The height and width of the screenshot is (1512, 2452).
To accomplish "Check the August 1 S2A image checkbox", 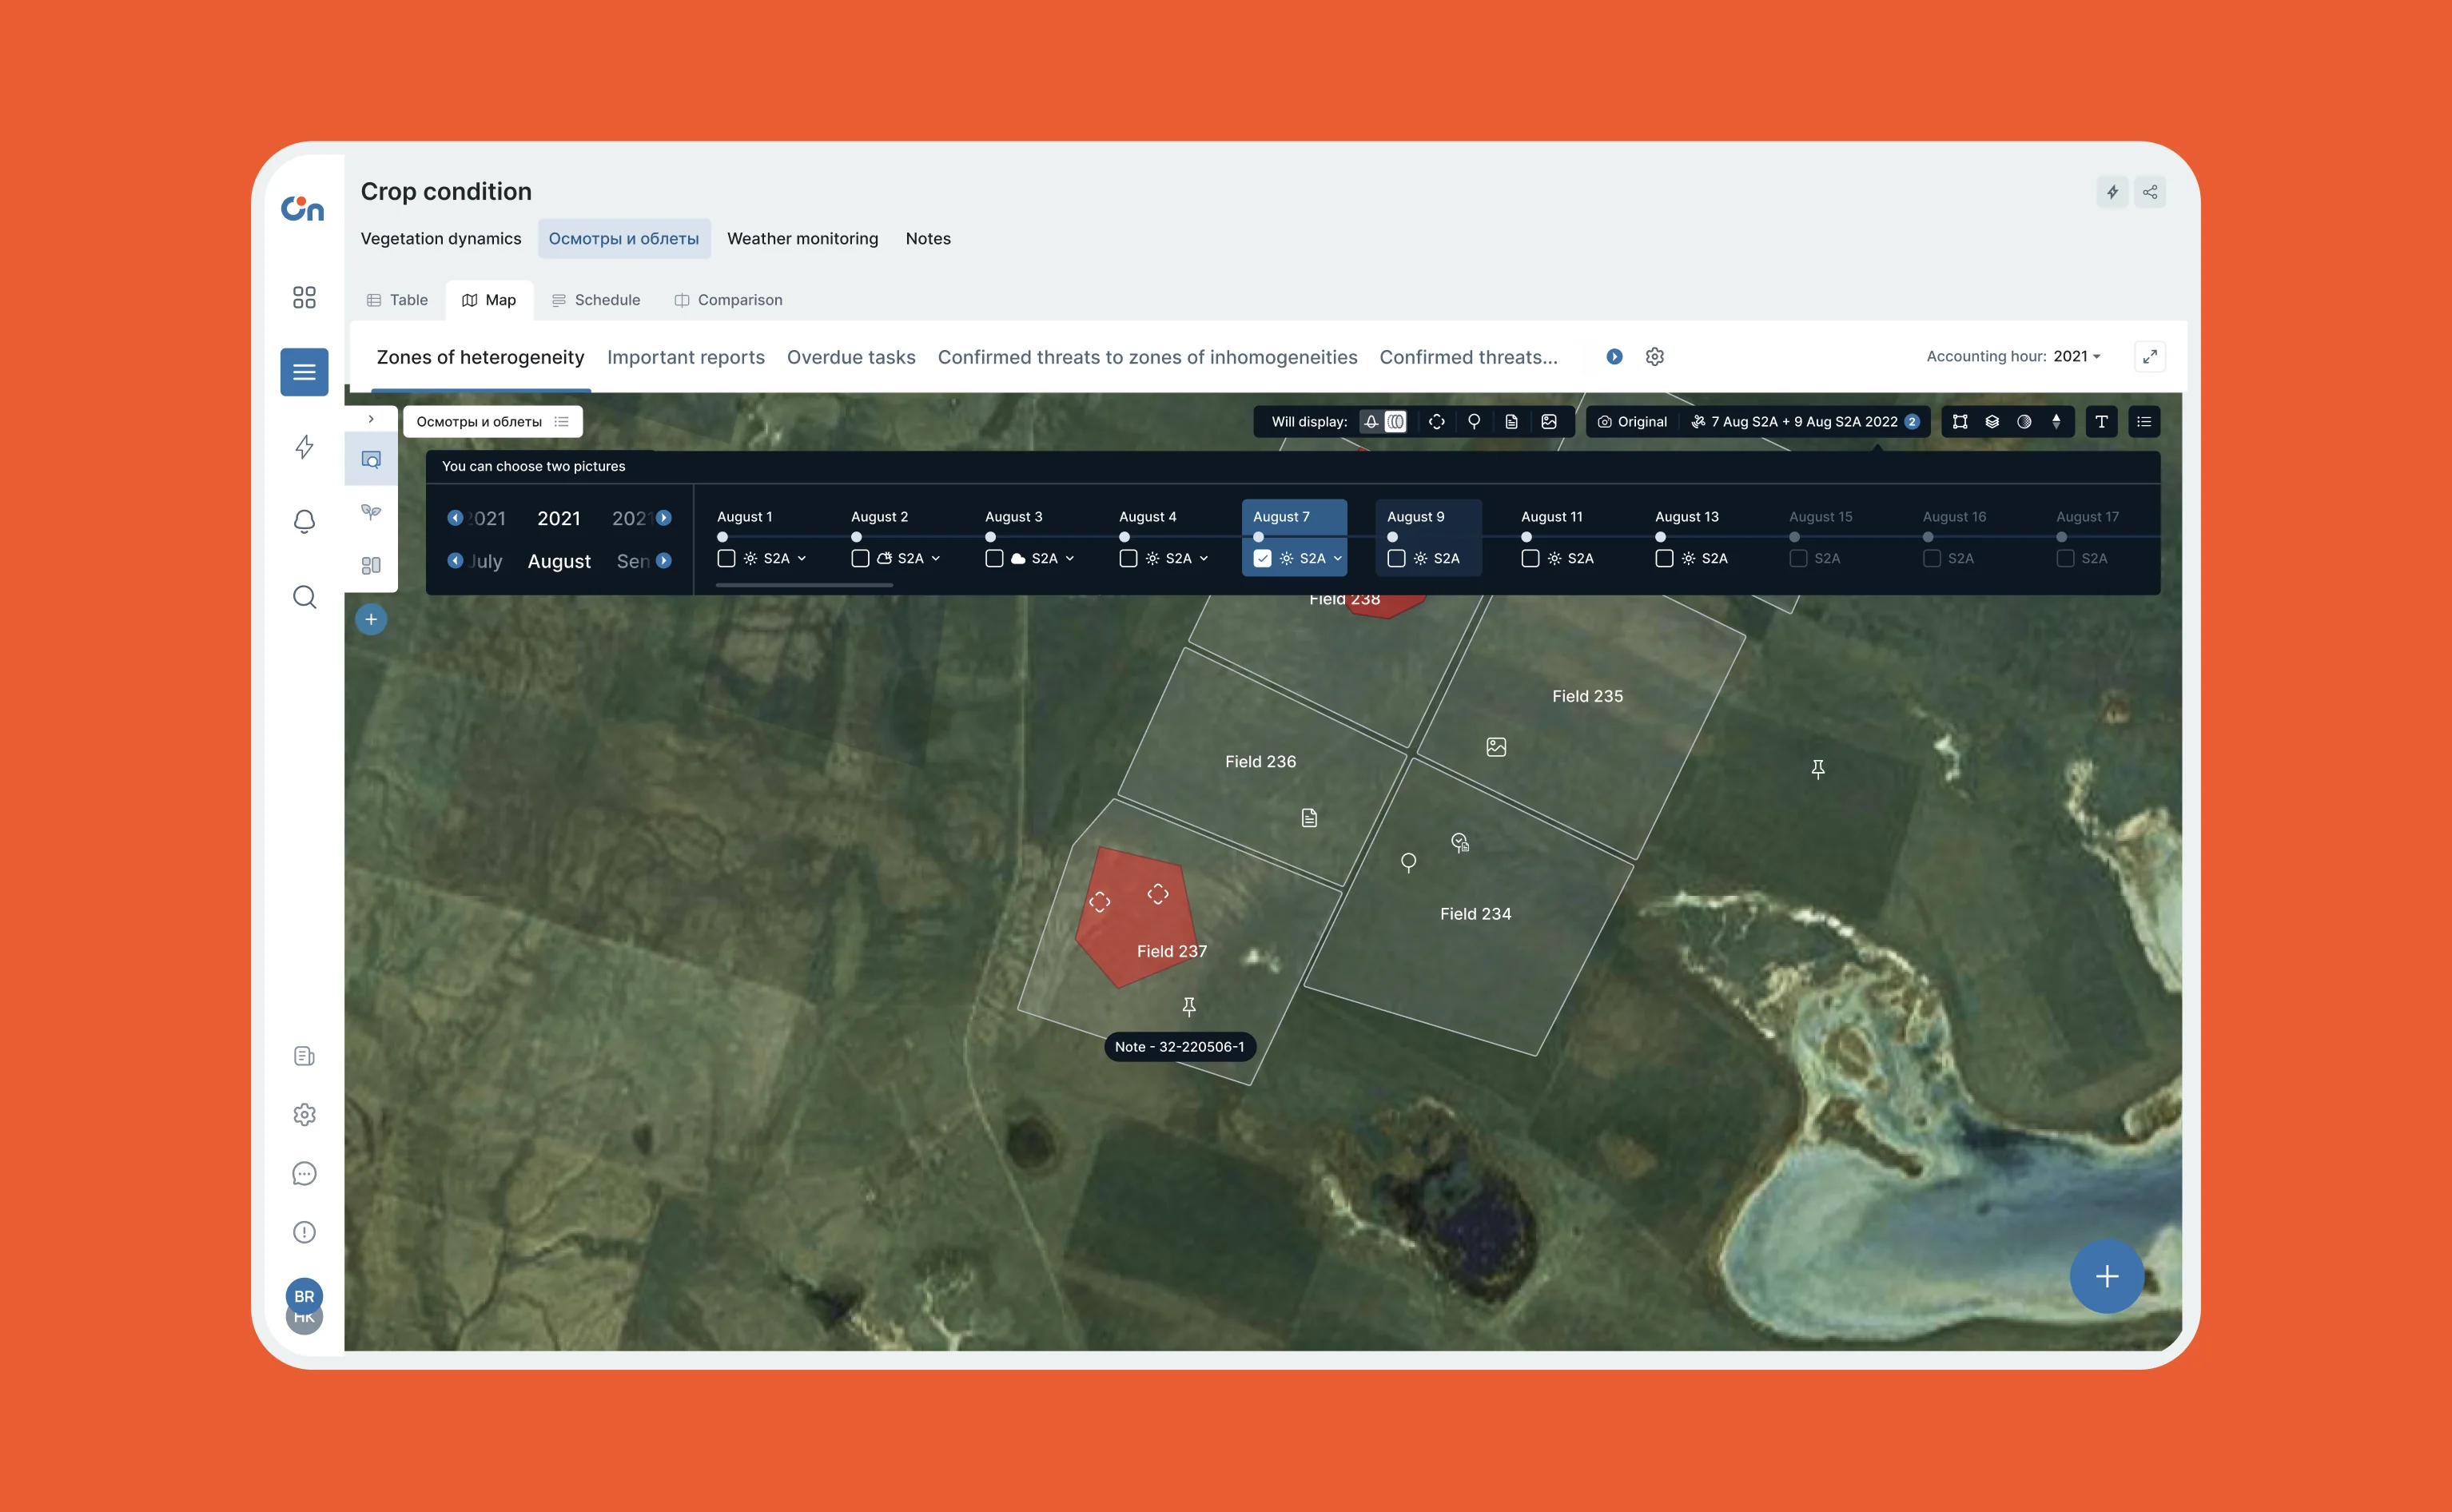I will 727,559.
